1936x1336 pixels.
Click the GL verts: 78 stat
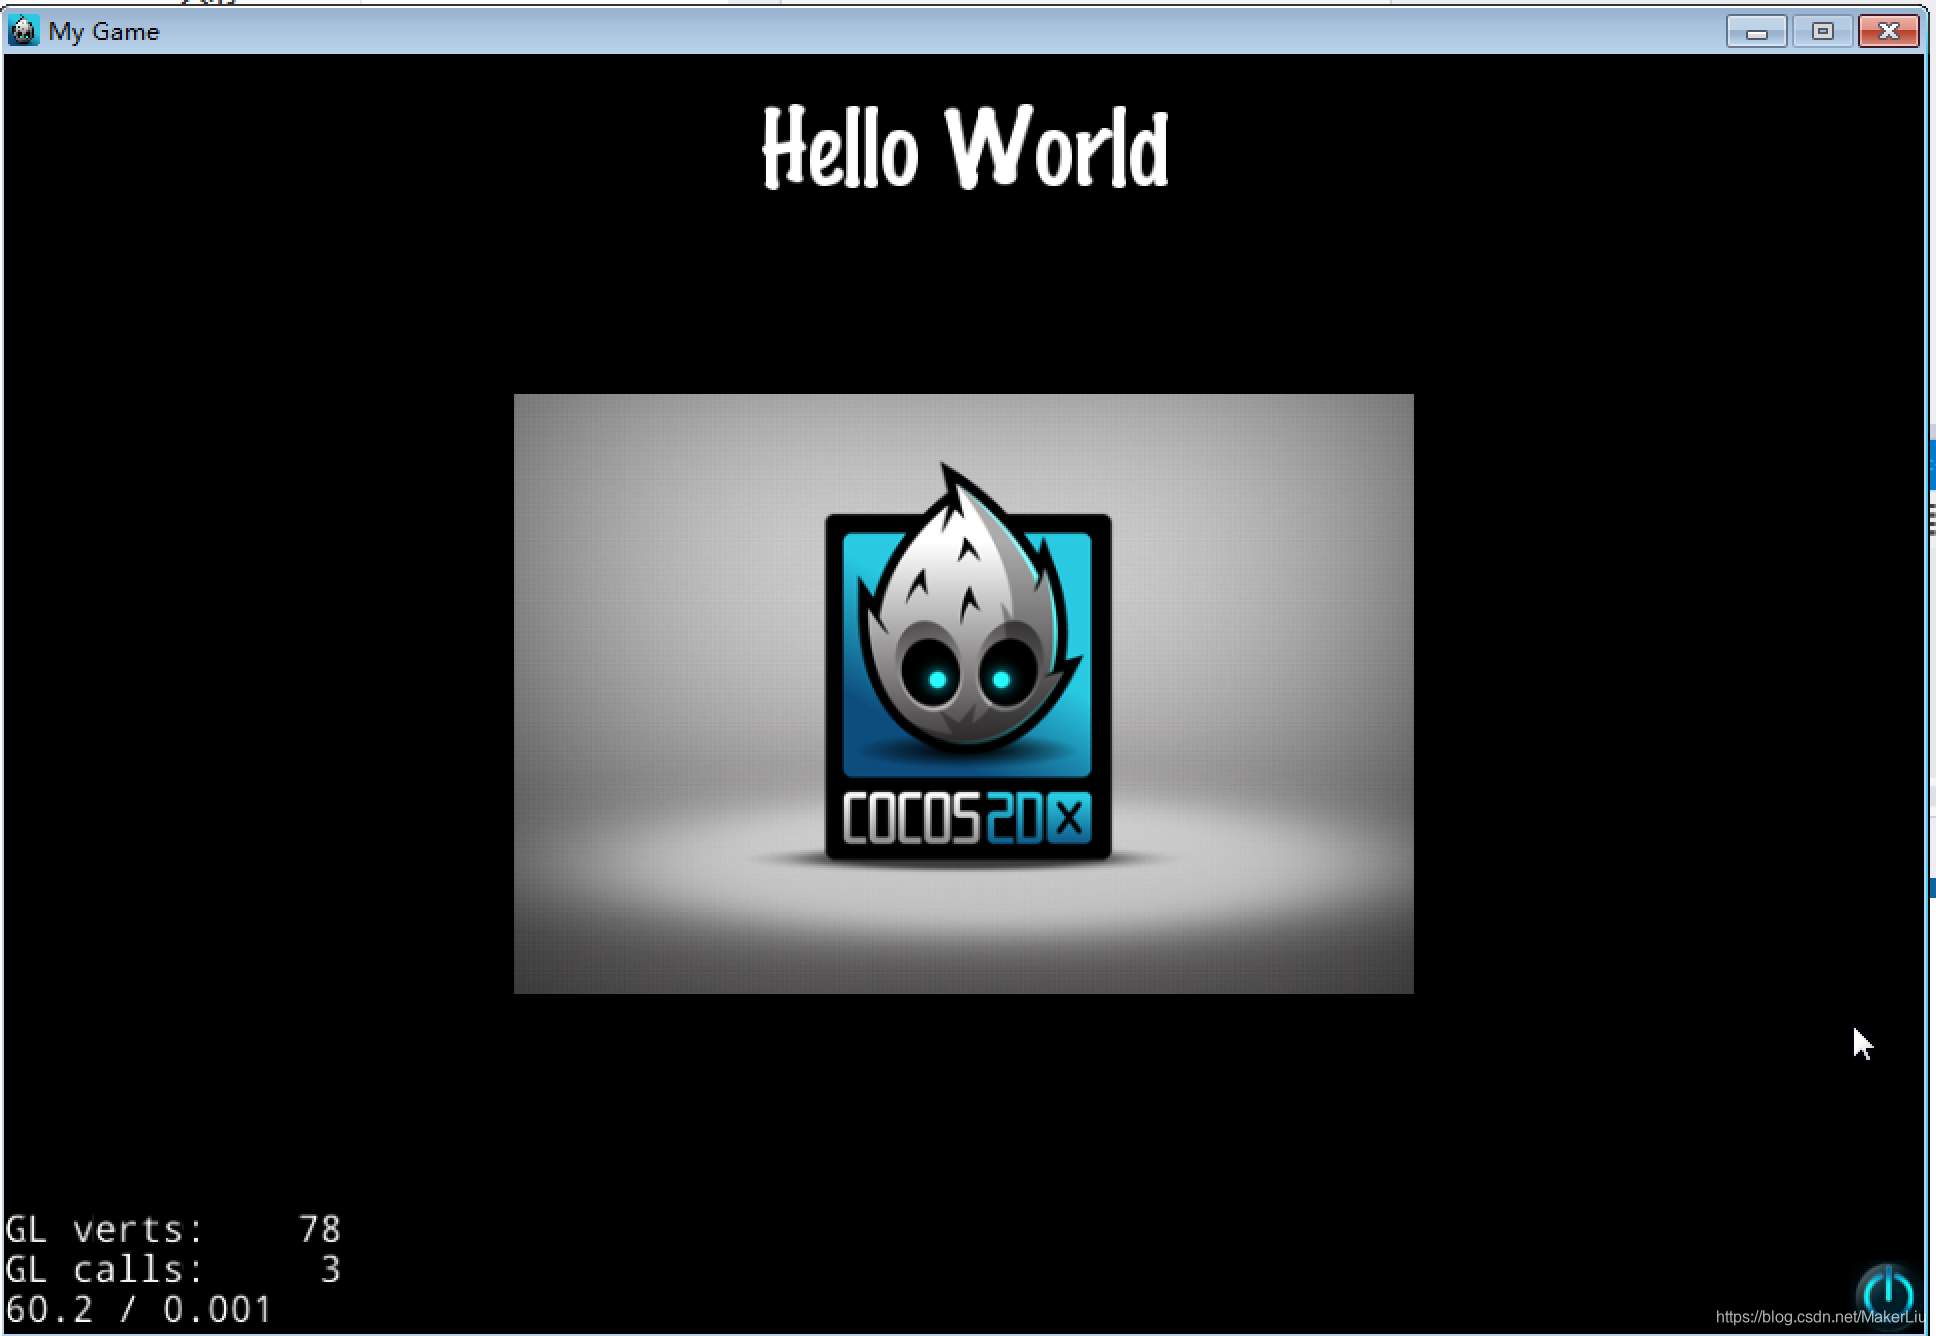(x=173, y=1229)
